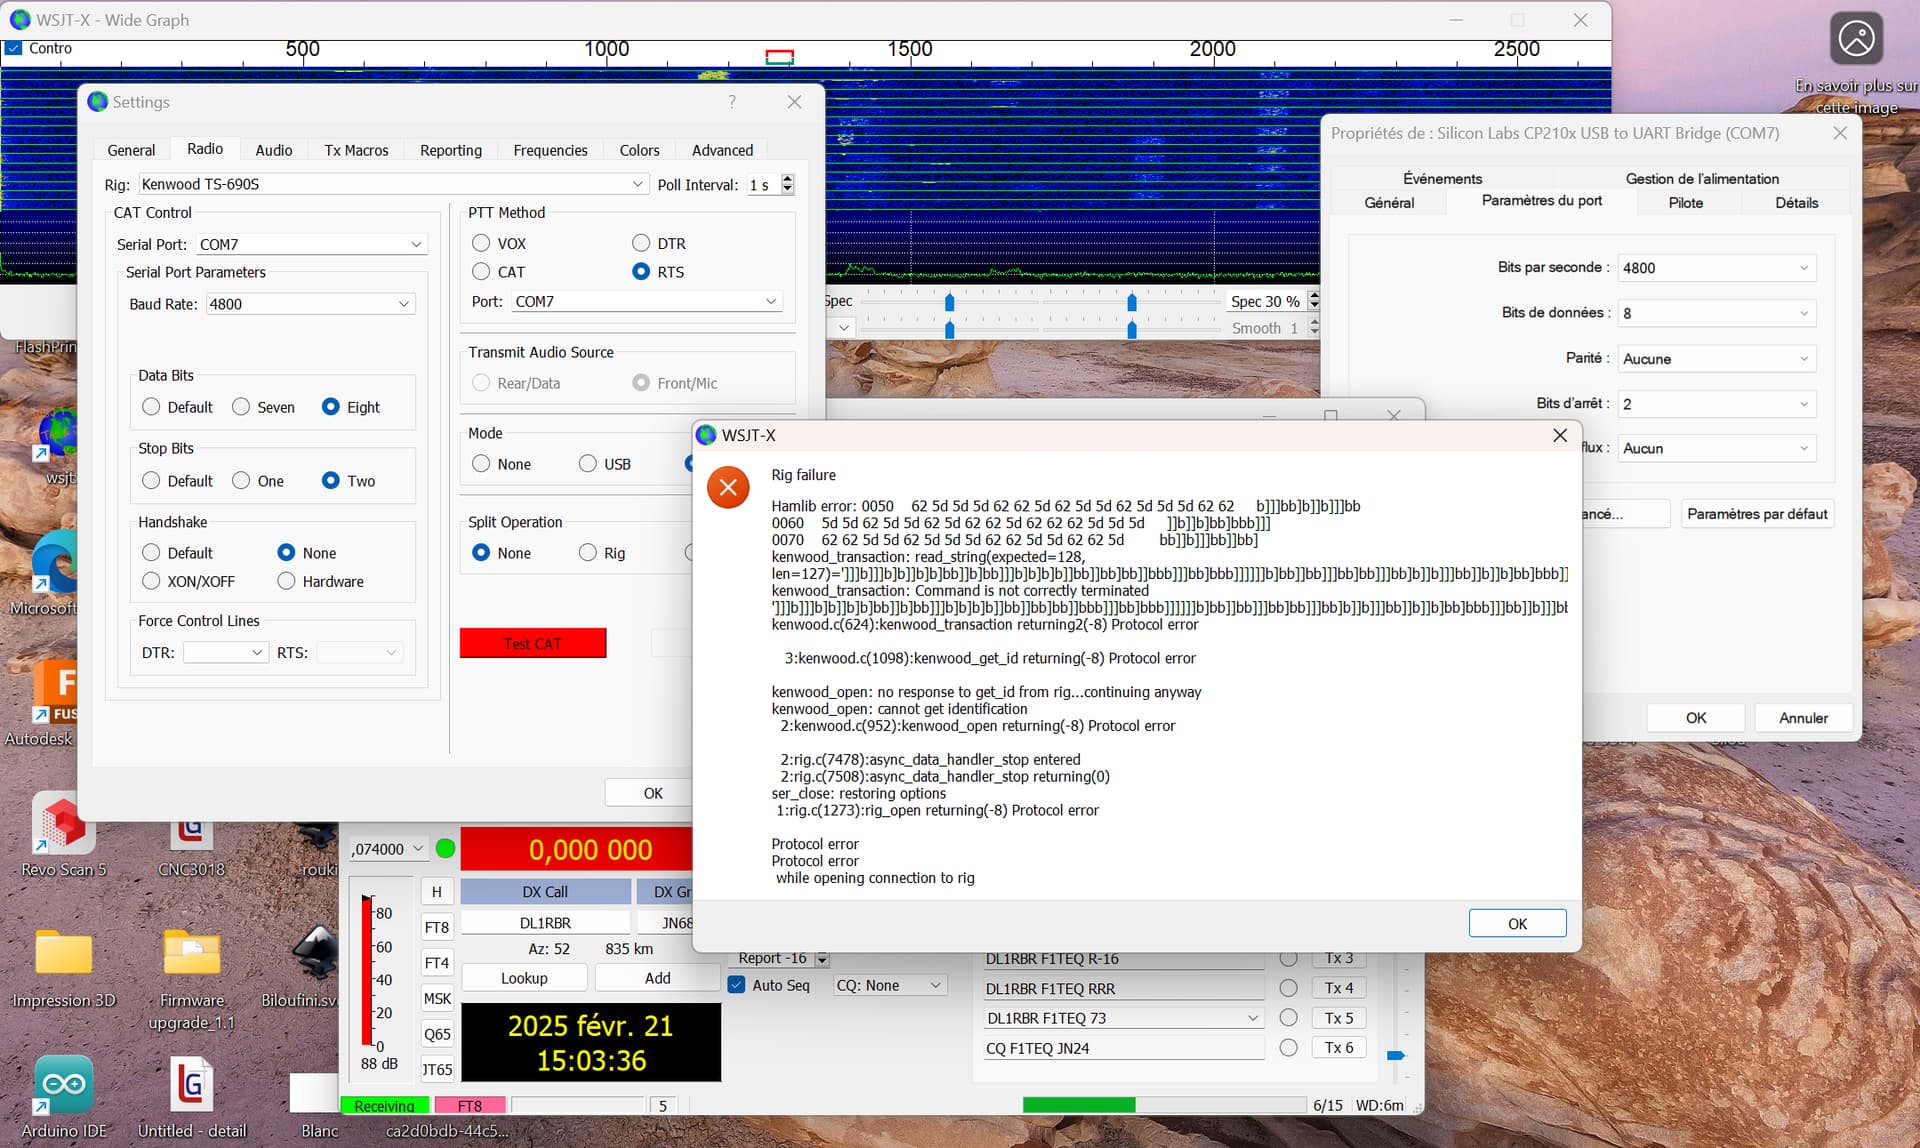Expand the Baud Rate dropdown
Image resolution: width=1920 pixels, height=1148 pixels.
(x=310, y=304)
